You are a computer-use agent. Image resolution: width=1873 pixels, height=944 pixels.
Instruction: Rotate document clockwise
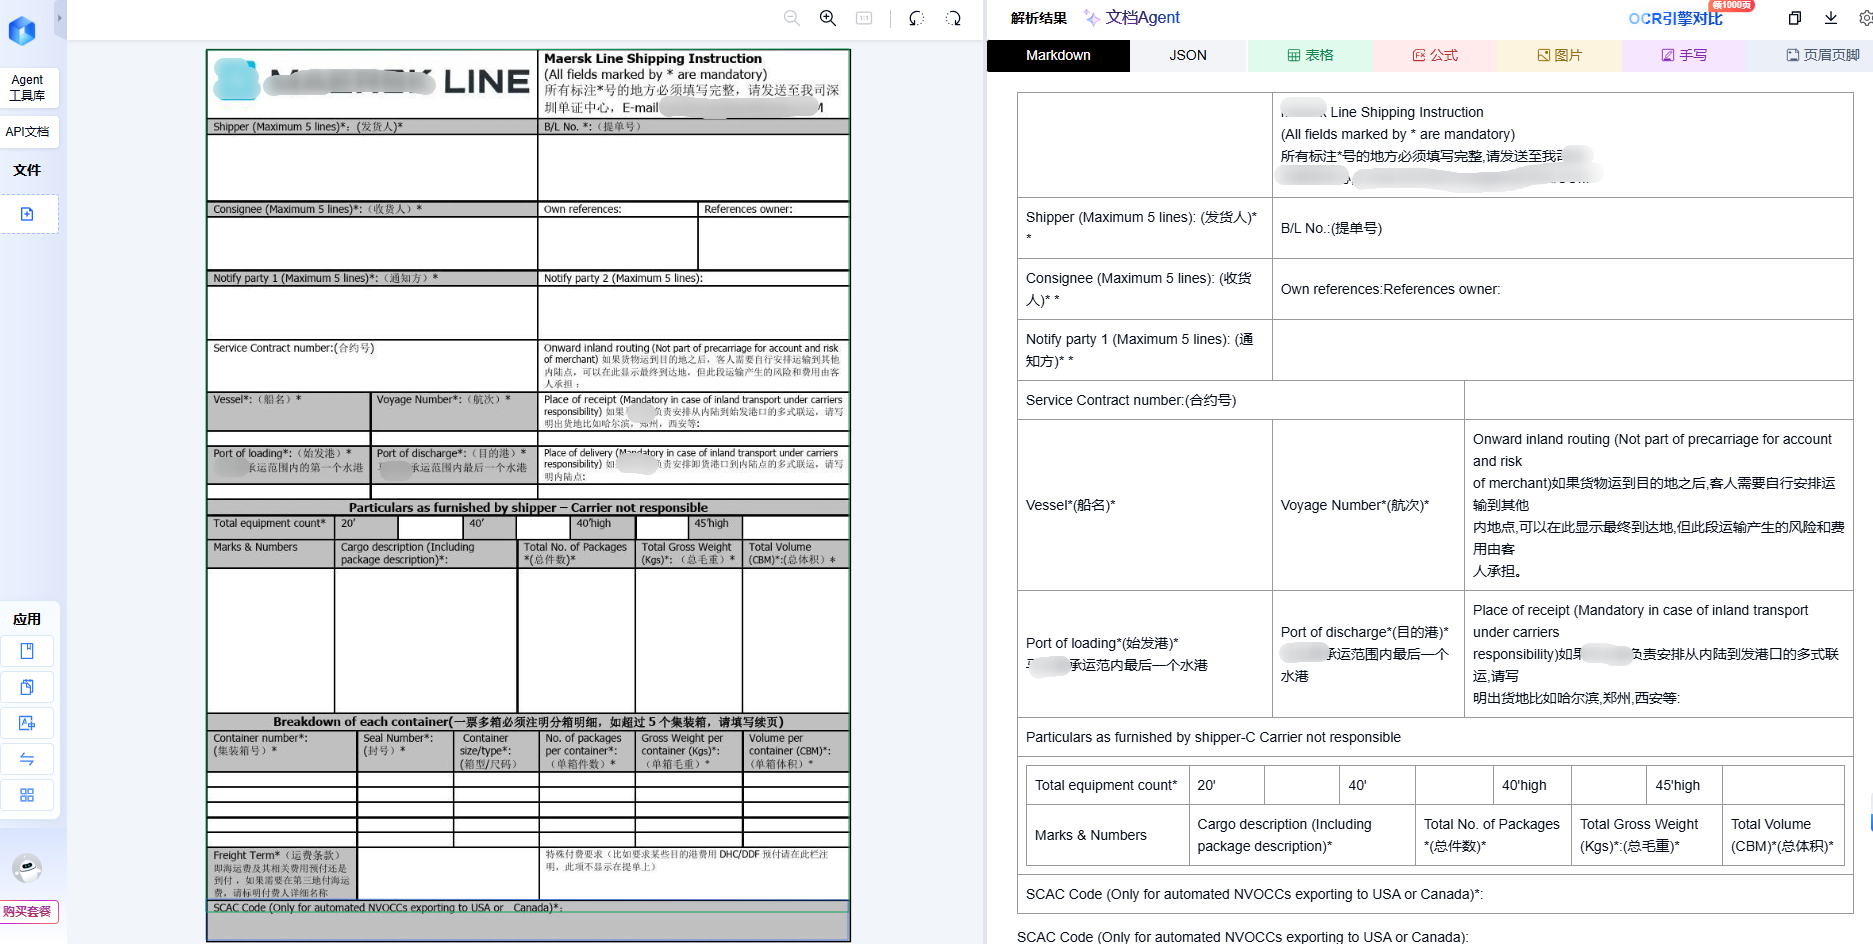coord(954,18)
